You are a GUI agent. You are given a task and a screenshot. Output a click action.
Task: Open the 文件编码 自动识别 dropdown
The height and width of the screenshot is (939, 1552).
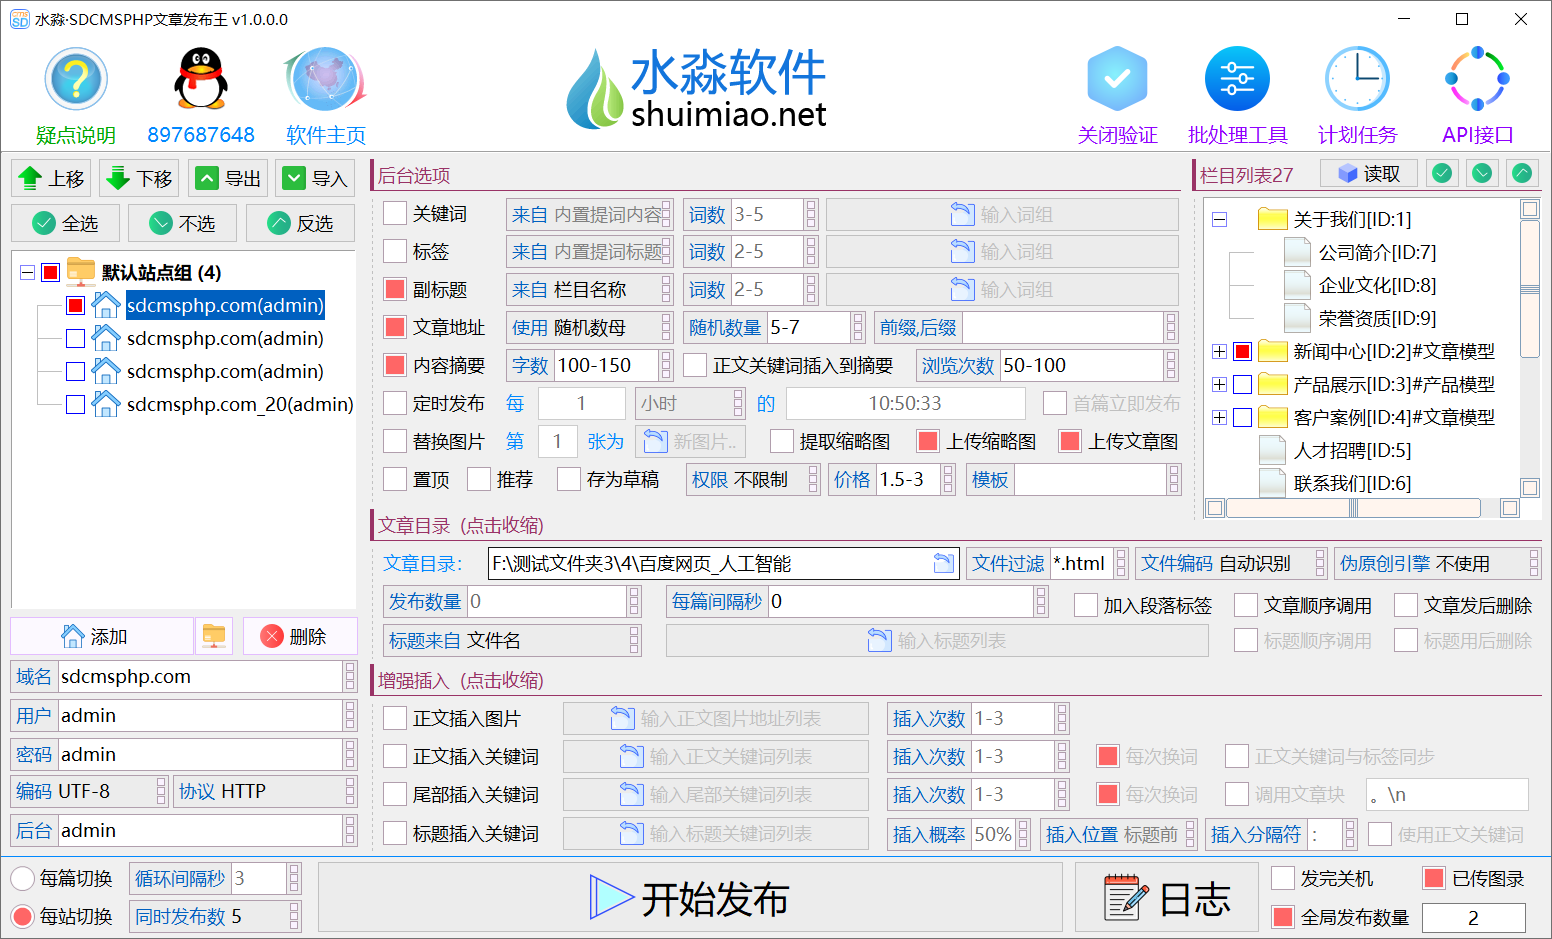(1231, 563)
